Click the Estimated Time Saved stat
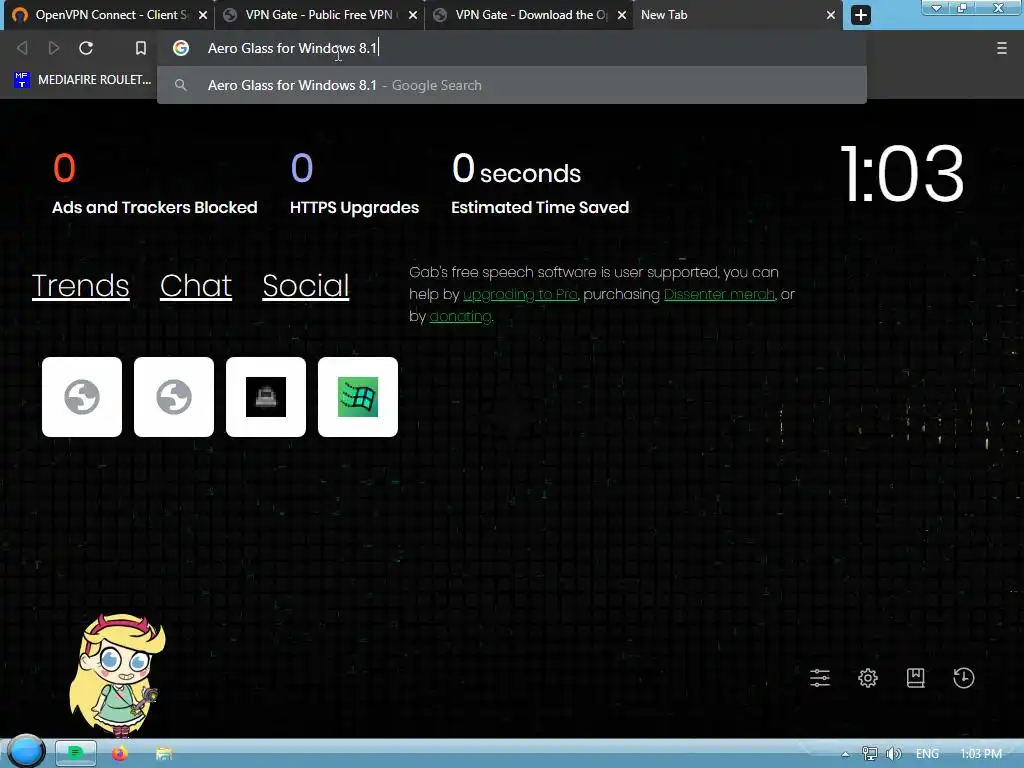Viewport: 1024px width, 768px height. coord(540,184)
